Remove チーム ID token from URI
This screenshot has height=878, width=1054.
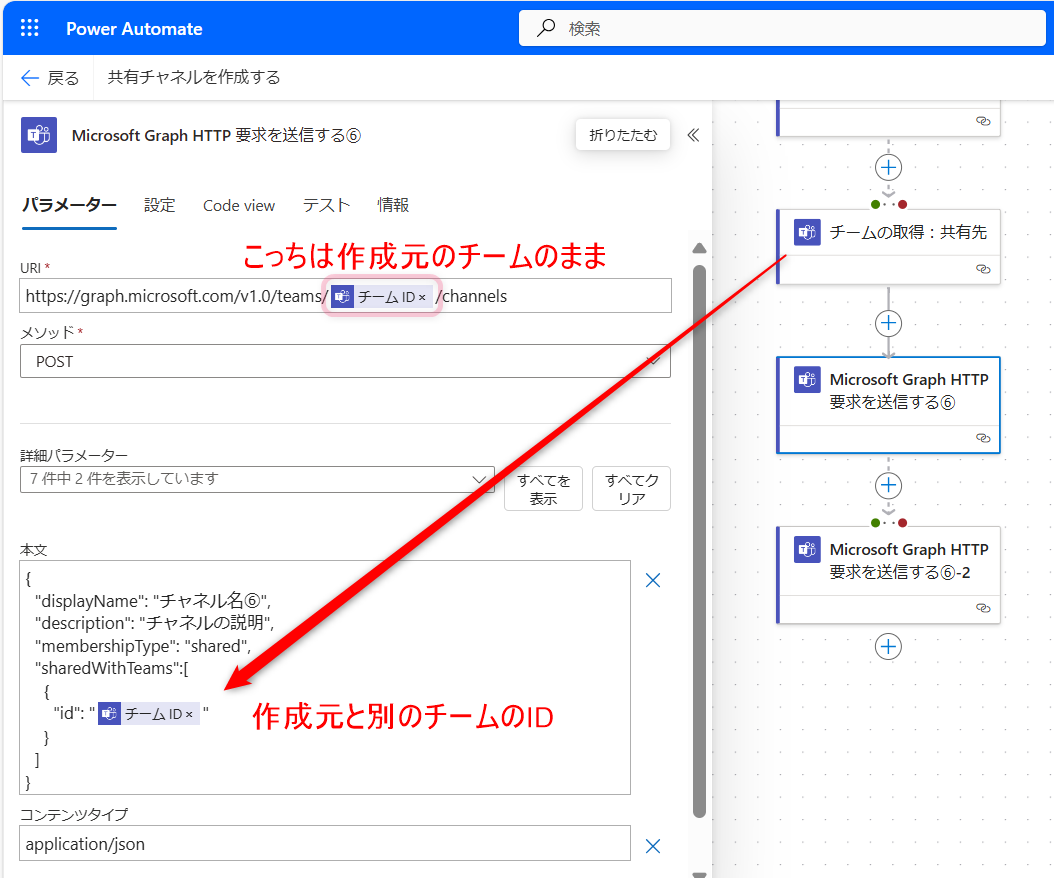[422, 297]
